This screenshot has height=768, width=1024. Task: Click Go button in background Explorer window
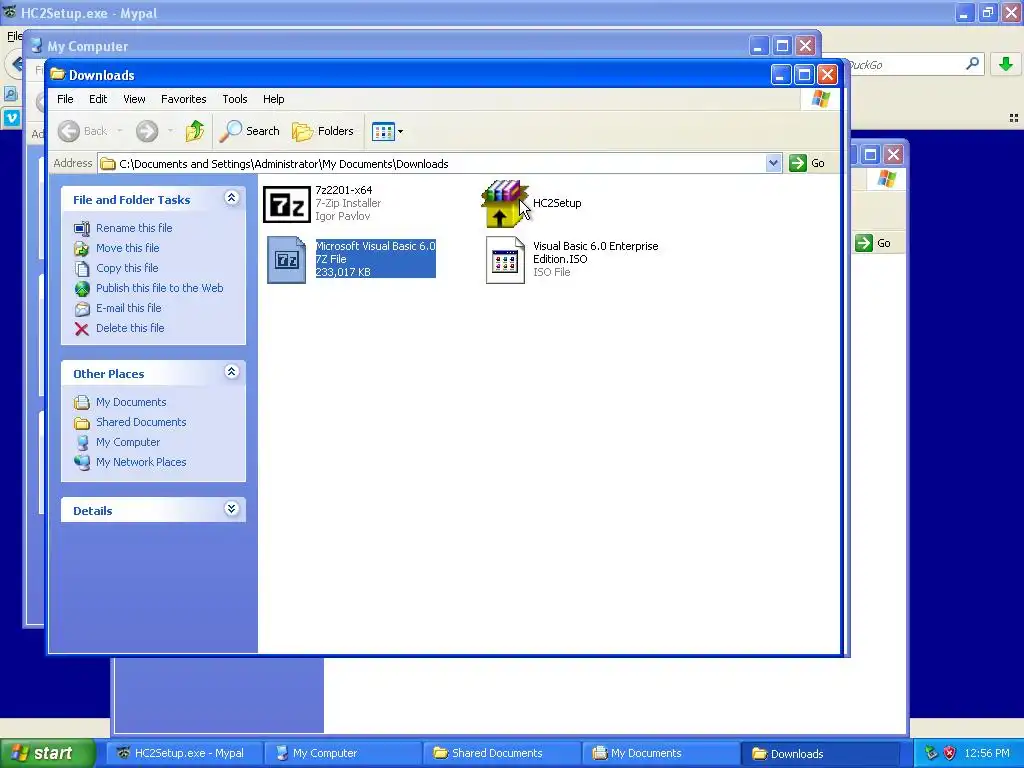874,244
